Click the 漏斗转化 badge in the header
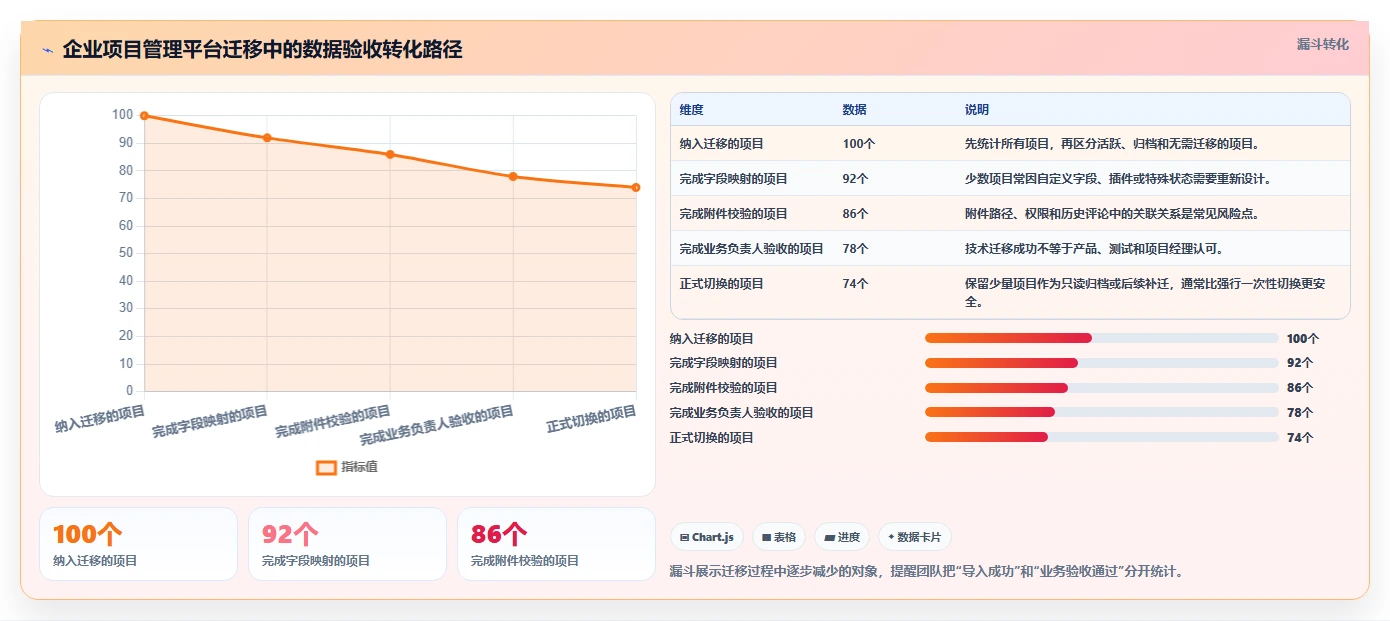This screenshot has width=1390, height=621. tap(1322, 44)
